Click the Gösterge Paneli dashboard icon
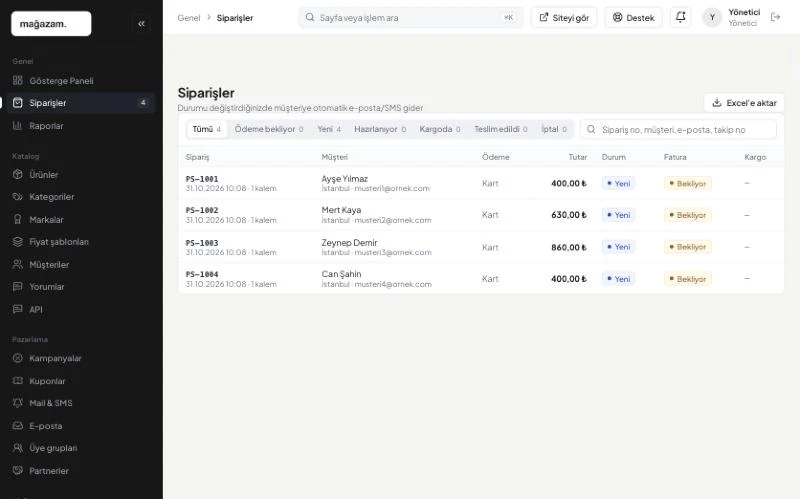The width and height of the screenshot is (800, 499). [18, 81]
